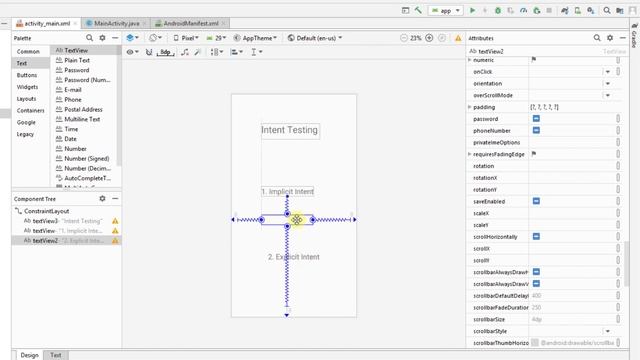The width and height of the screenshot is (640, 360).
Task: Open the API 29 version dropdown
Action: (216, 38)
